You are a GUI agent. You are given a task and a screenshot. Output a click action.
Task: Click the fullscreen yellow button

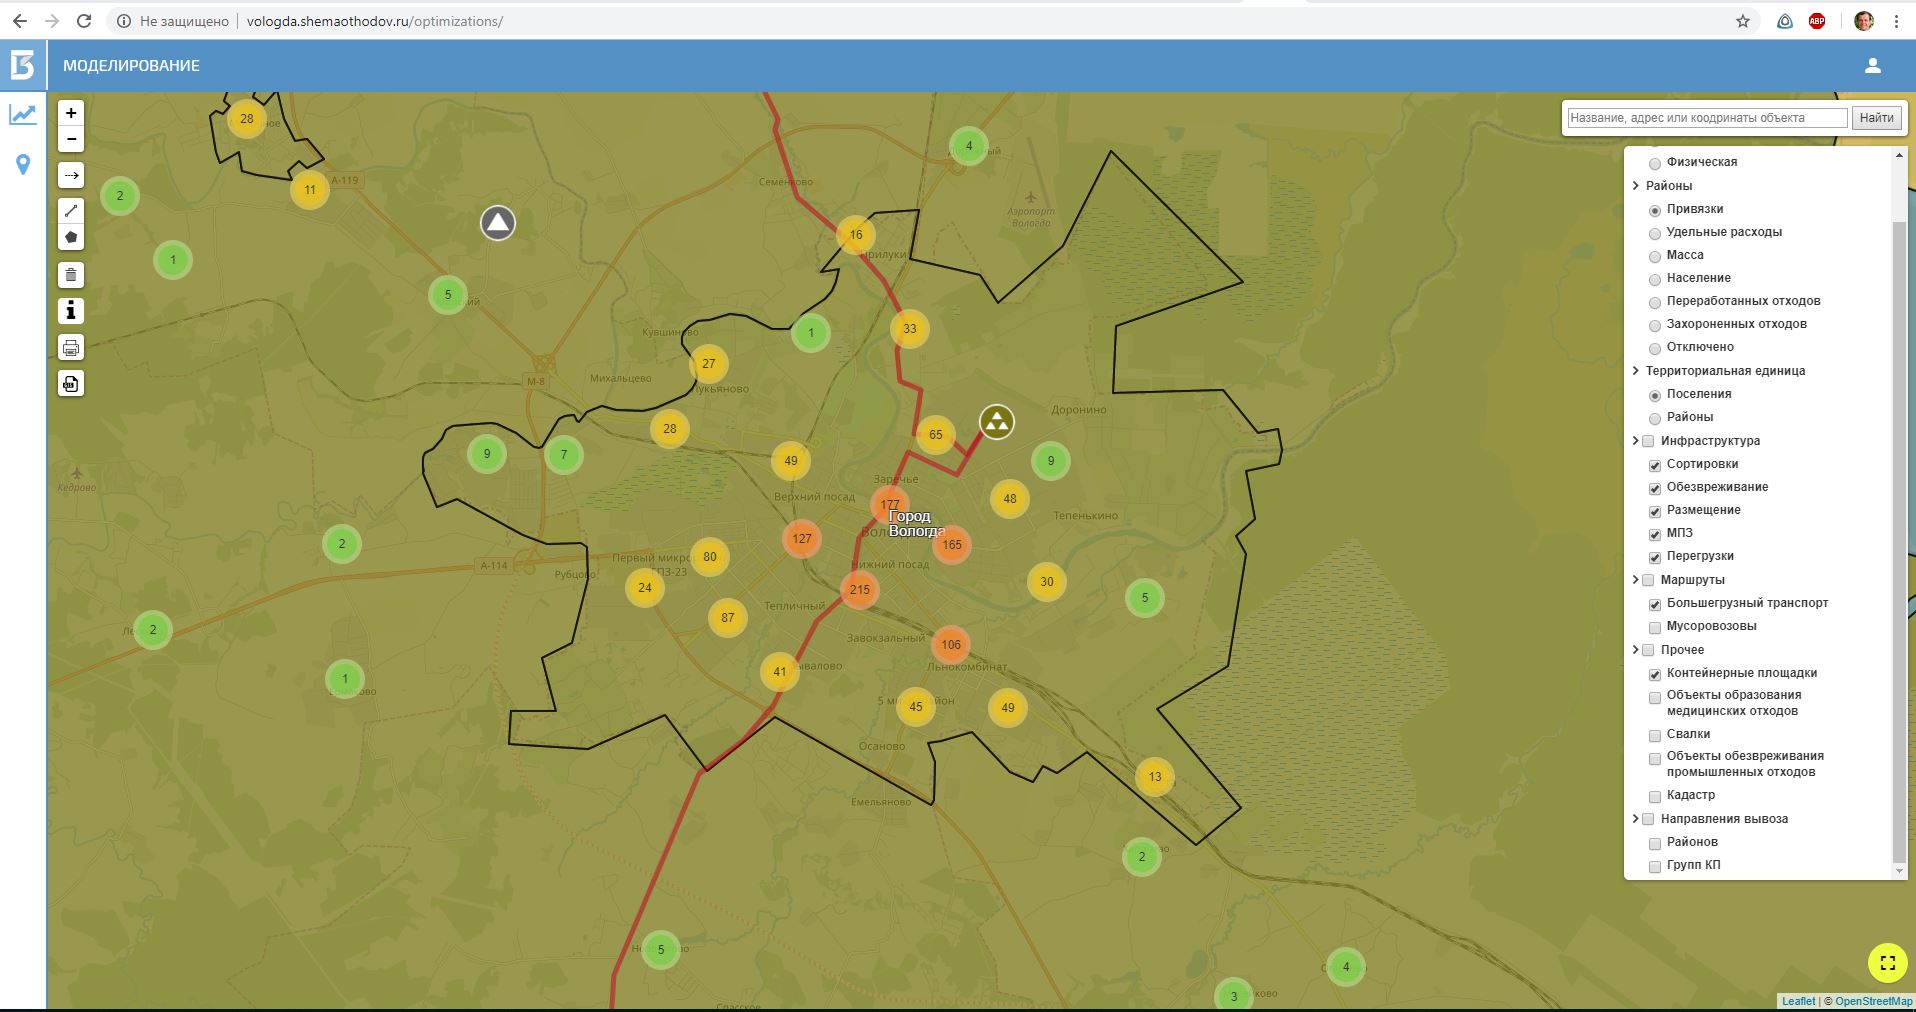point(1887,963)
